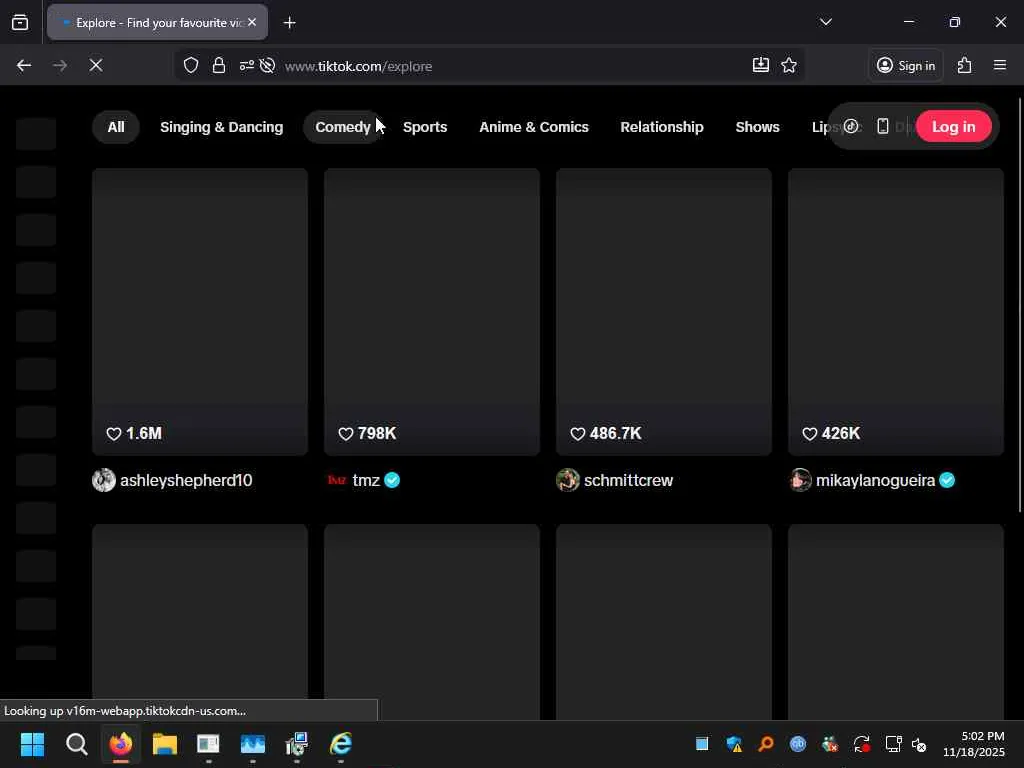This screenshot has width=1024, height=768.
Task: Open schmittcrew's video thumbnail
Action: pyautogui.click(x=664, y=312)
